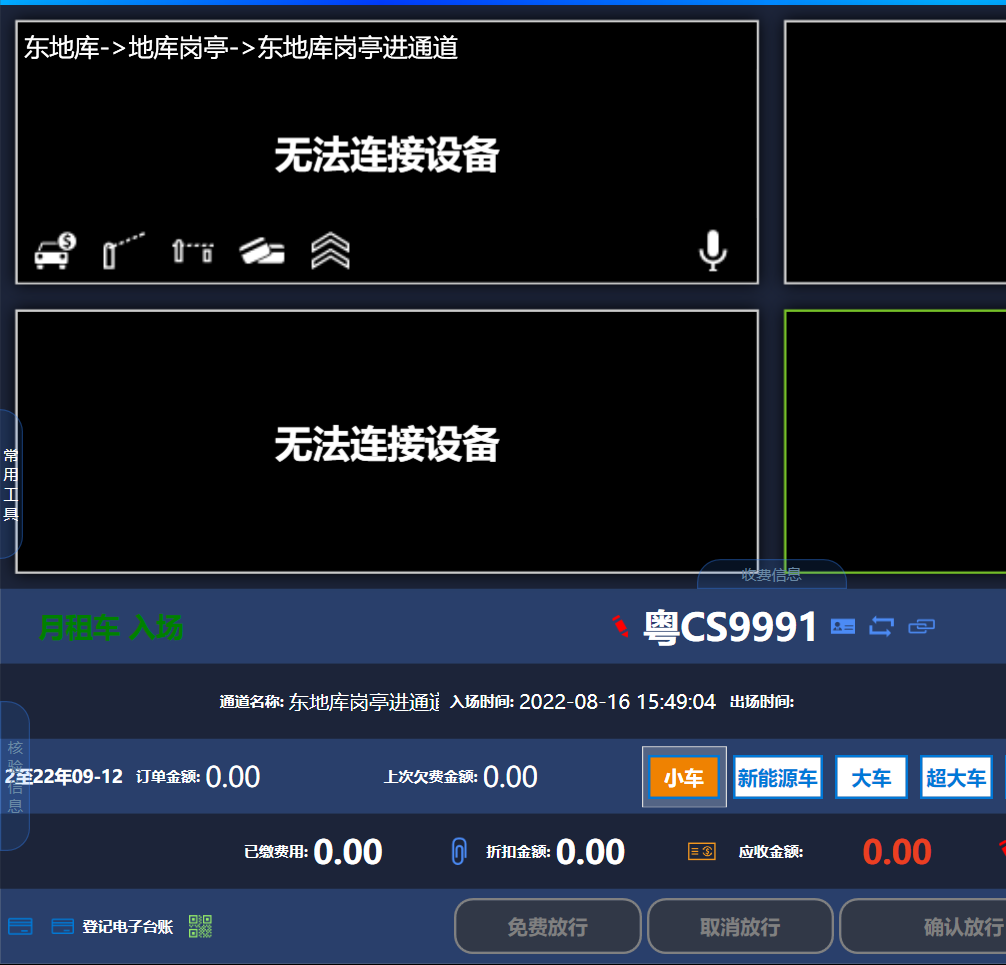Click the 订单金额 value 0.00
This screenshot has width=1006, height=965.
tap(233, 777)
